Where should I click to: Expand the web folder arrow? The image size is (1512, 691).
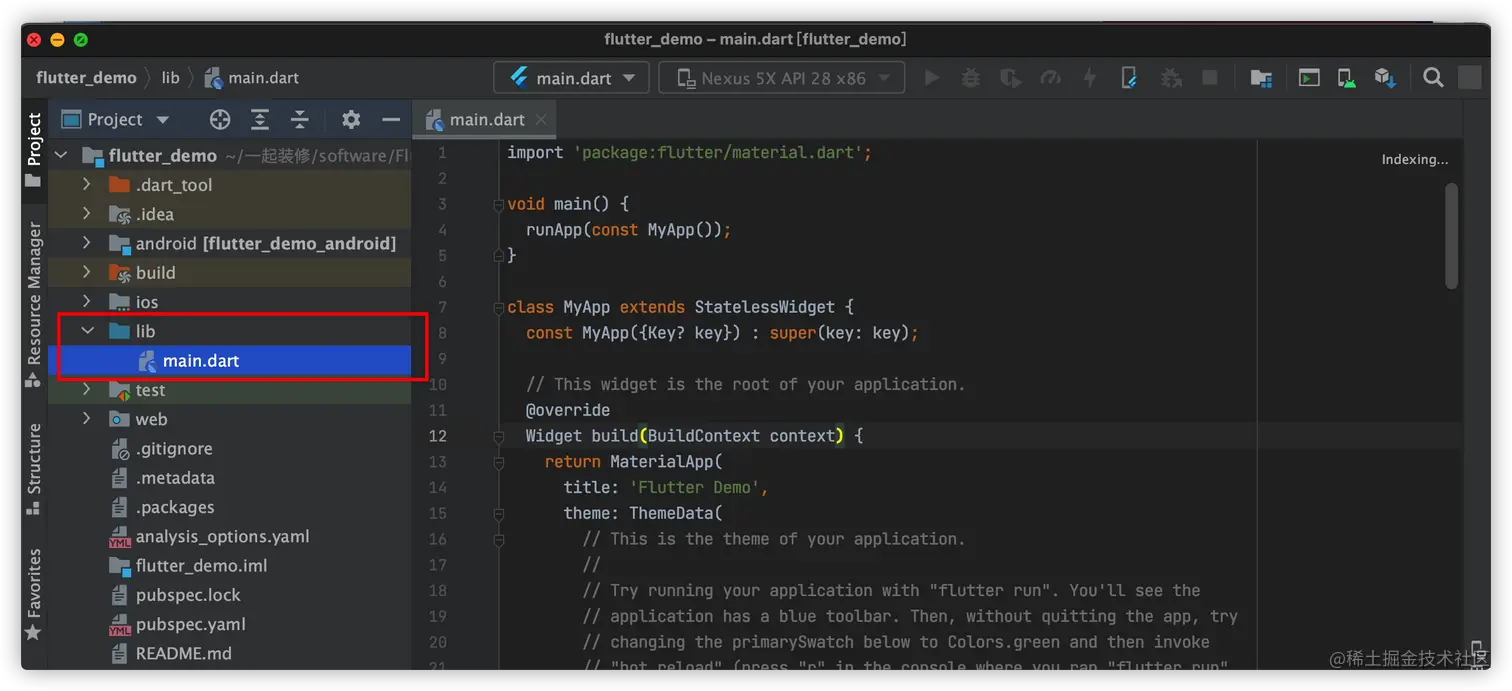tap(87, 419)
